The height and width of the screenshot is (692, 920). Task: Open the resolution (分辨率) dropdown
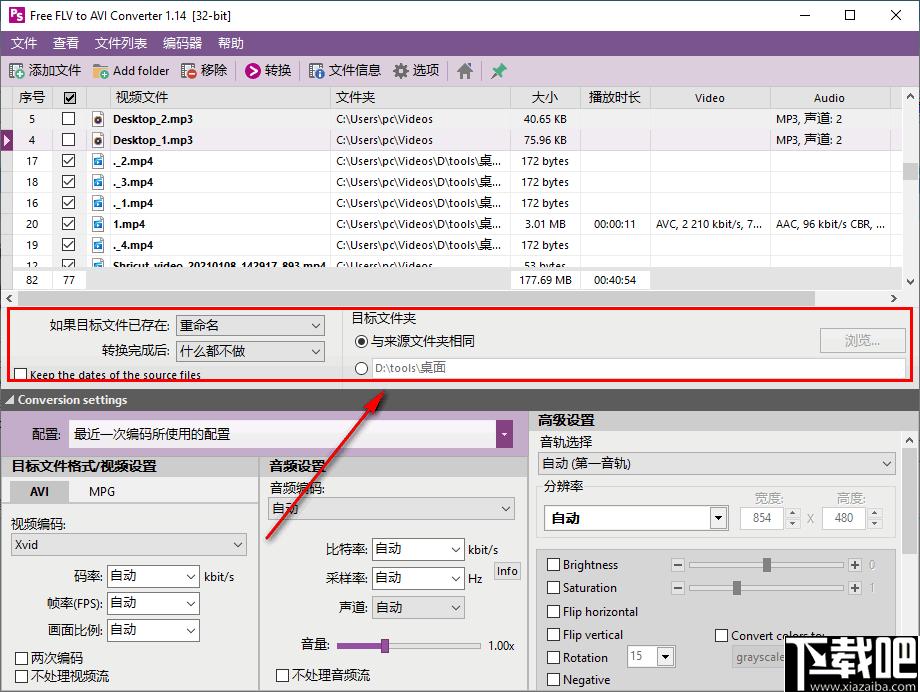click(636, 518)
